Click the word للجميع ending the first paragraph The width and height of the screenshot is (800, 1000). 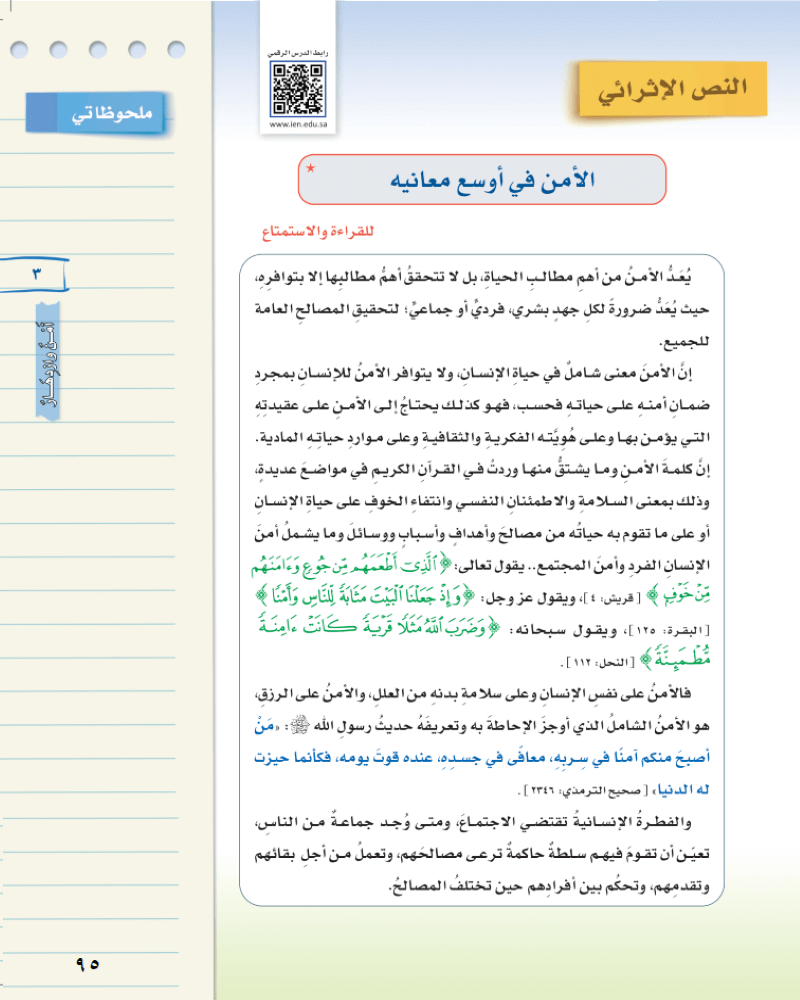click(x=686, y=341)
